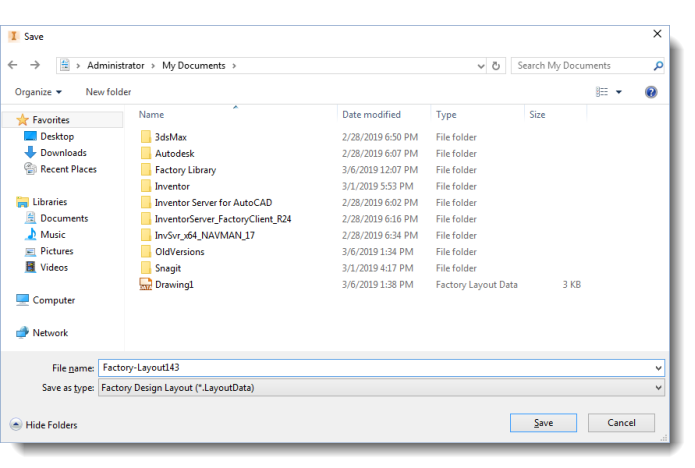Collapse with the Hide Folders button
This screenshot has width=695, height=468.
click(x=43, y=425)
